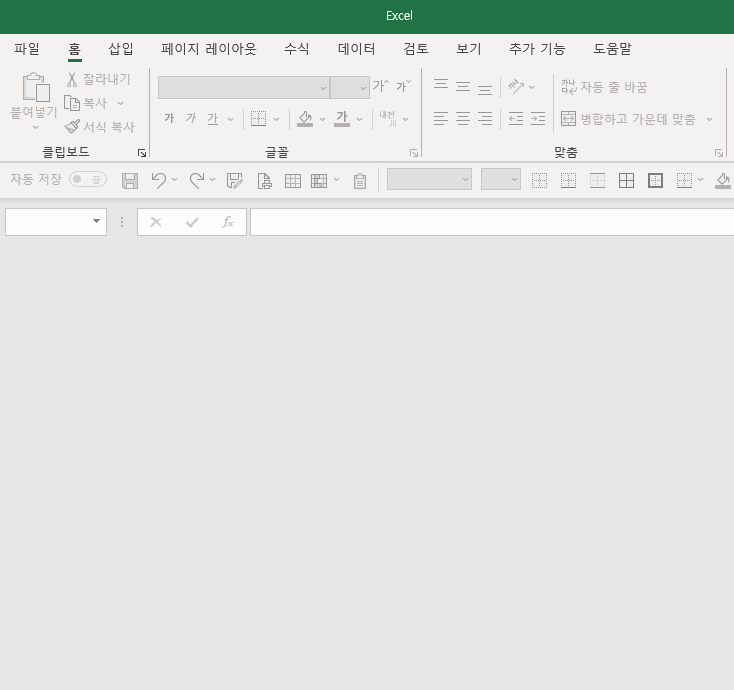Click the increase indent icon
Viewport: 734px width, 690px height.
[538, 119]
